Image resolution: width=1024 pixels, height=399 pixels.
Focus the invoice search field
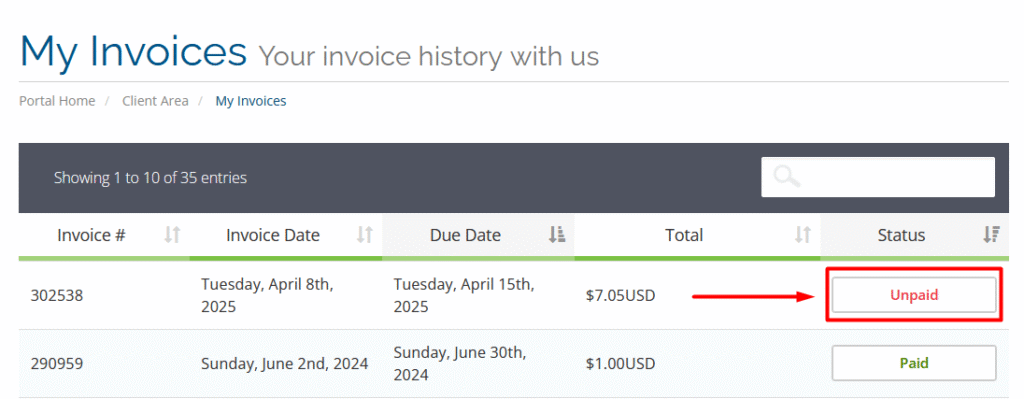coord(878,177)
